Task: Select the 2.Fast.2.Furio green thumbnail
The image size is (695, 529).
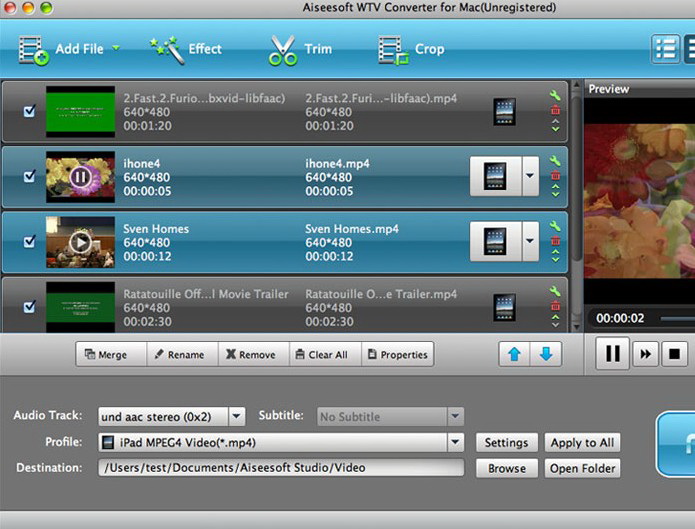Action: pyautogui.click(x=80, y=111)
